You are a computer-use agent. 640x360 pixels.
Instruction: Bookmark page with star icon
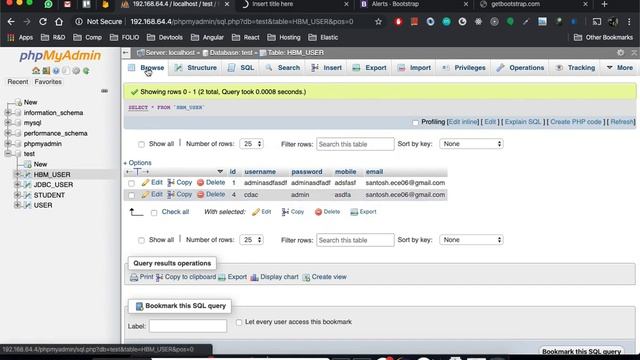coord(378,22)
